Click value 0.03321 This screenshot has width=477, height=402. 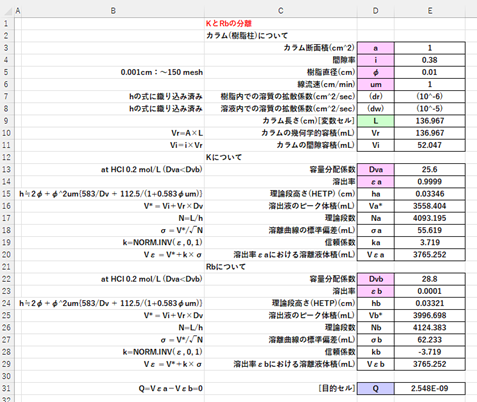pos(430,303)
